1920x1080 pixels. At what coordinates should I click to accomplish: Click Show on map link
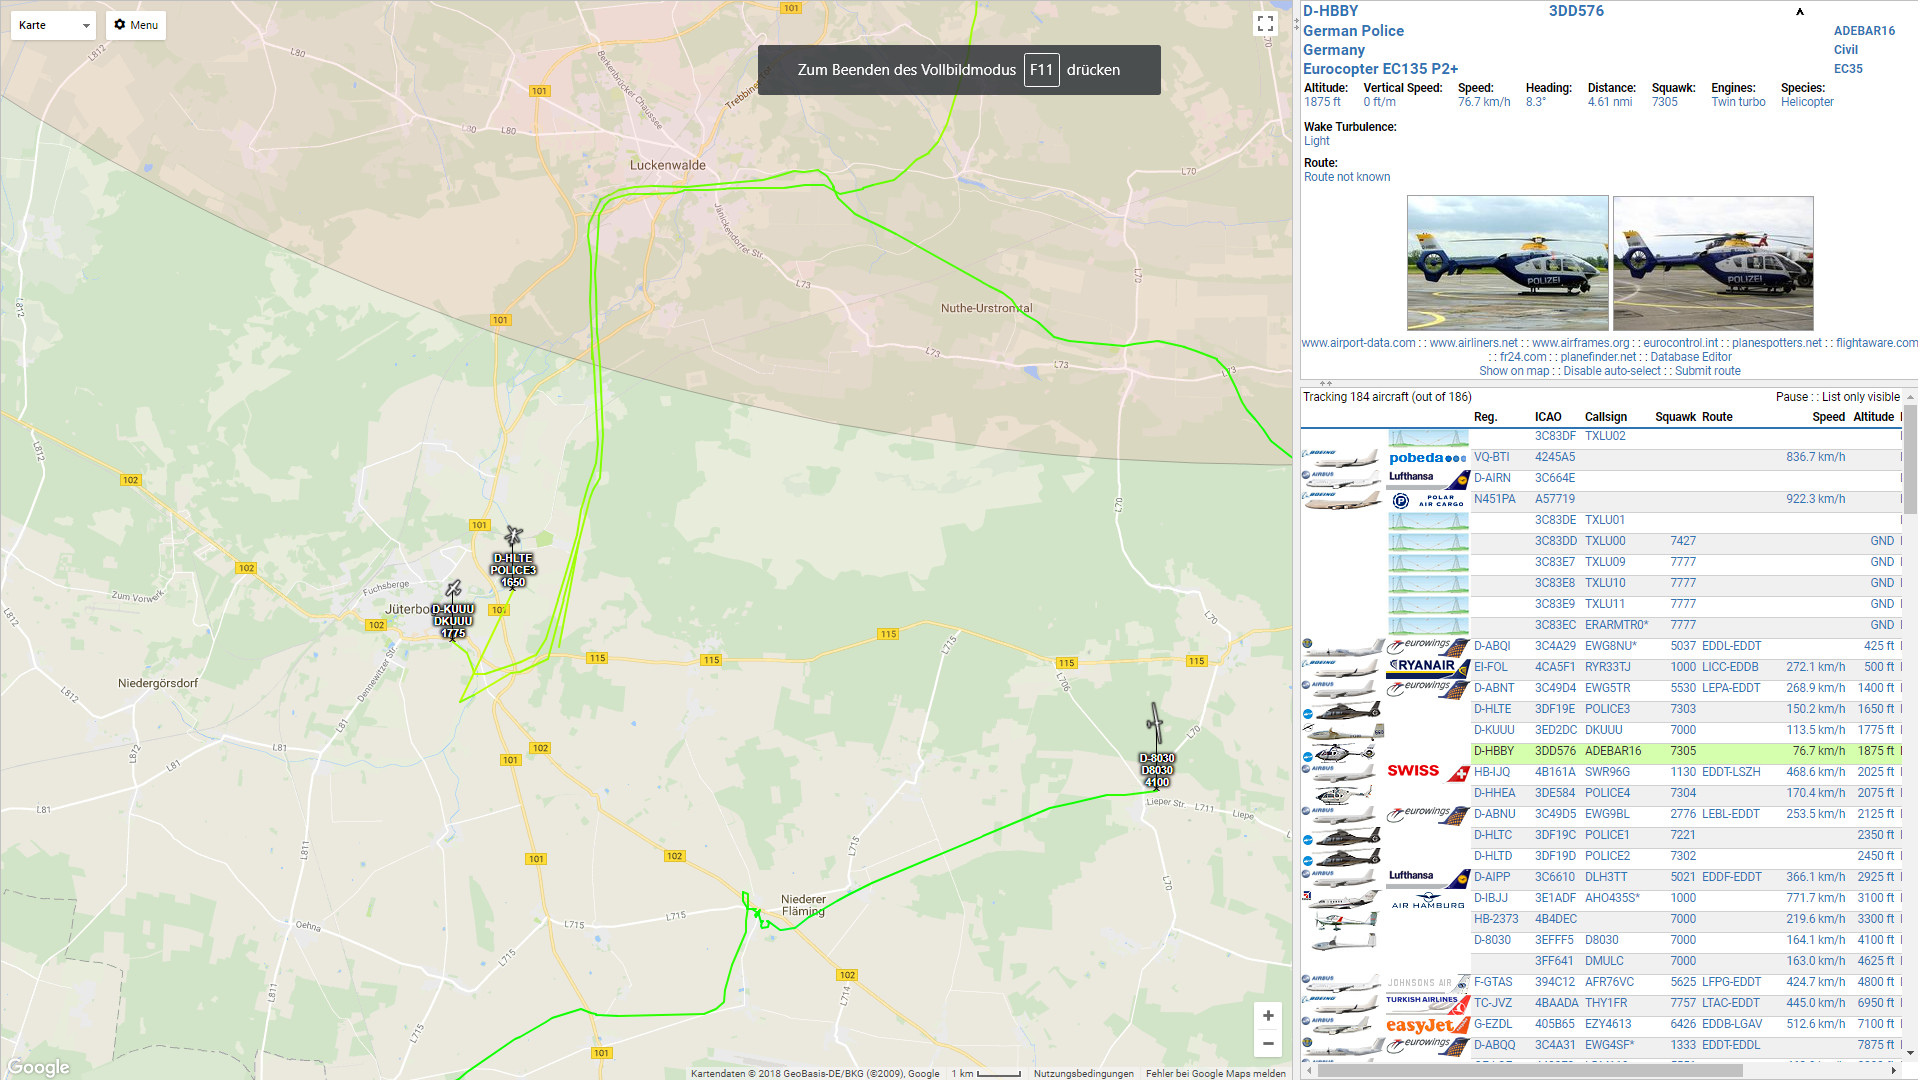click(1514, 371)
